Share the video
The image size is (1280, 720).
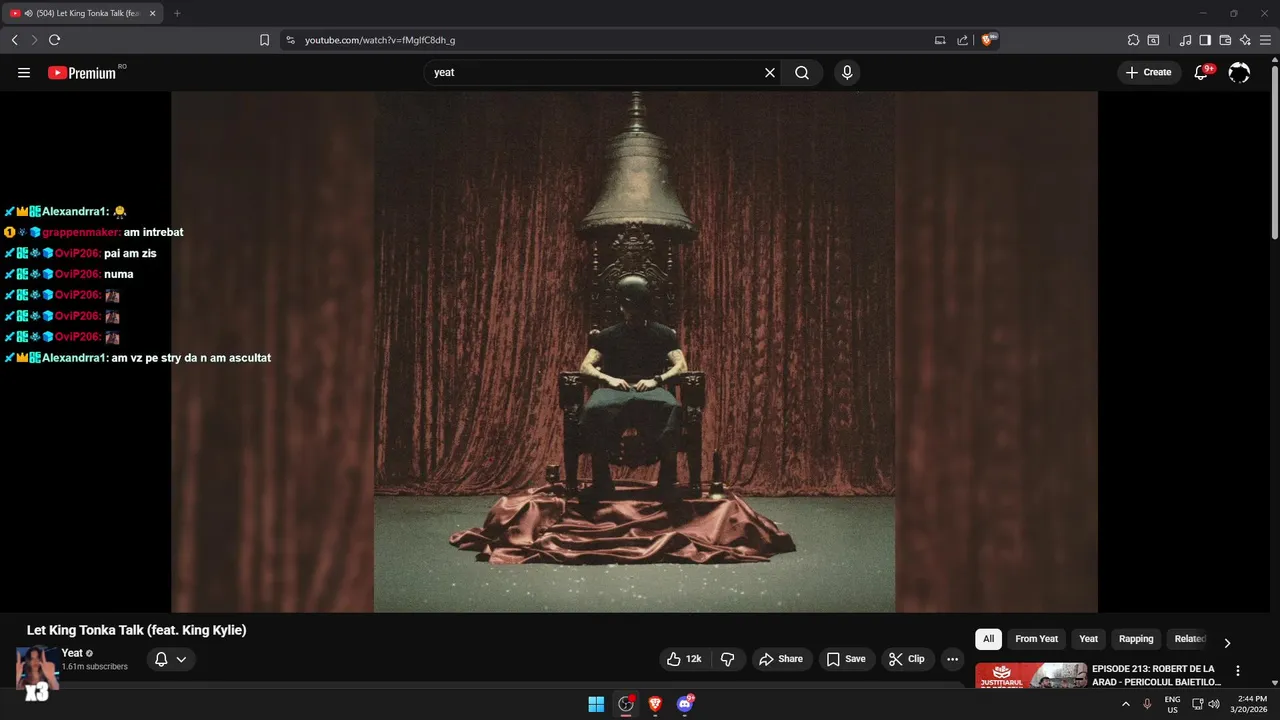pyautogui.click(x=781, y=659)
